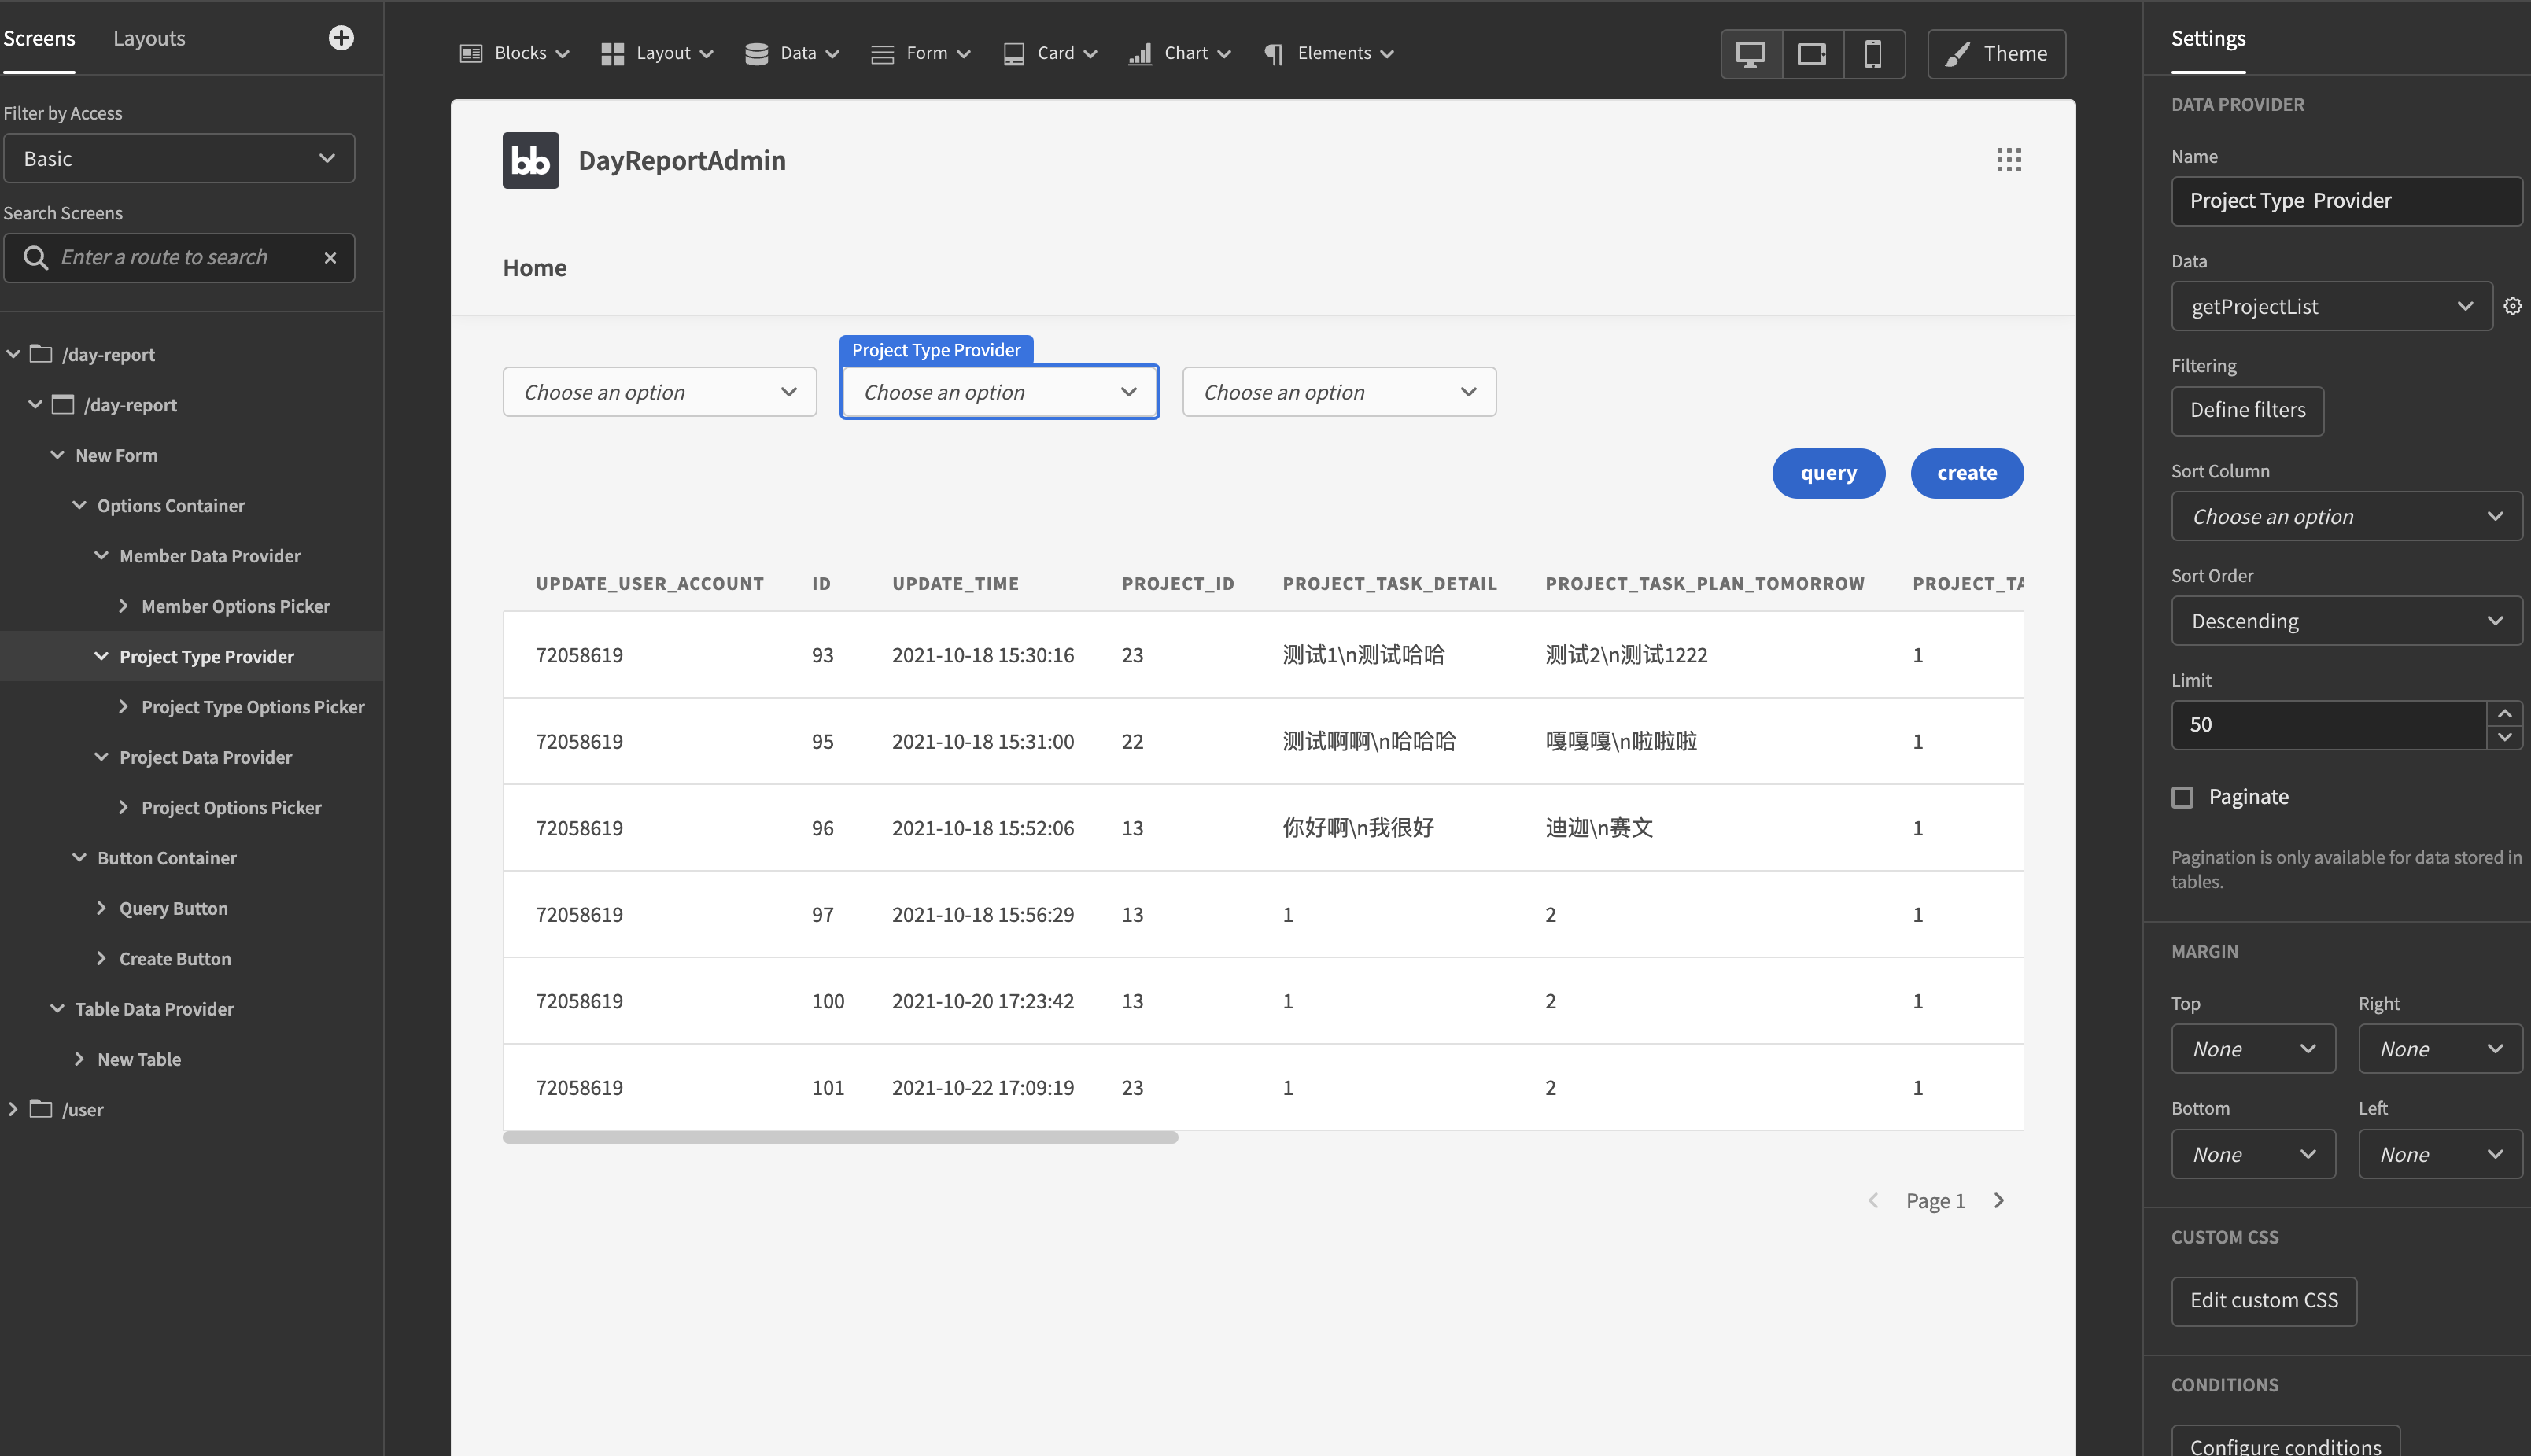
Task: Open the Card component toolbar icon
Action: (1015, 53)
